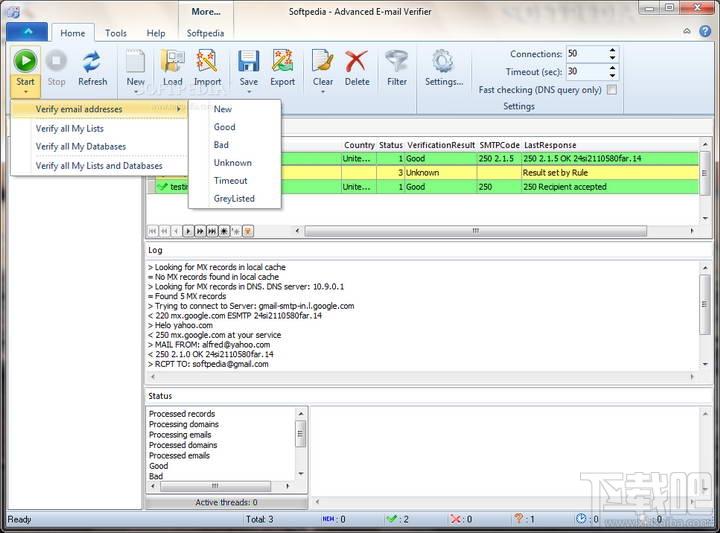Screen dimensions: 720x533
Task: Click the More... tab header
Action: pos(206,12)
